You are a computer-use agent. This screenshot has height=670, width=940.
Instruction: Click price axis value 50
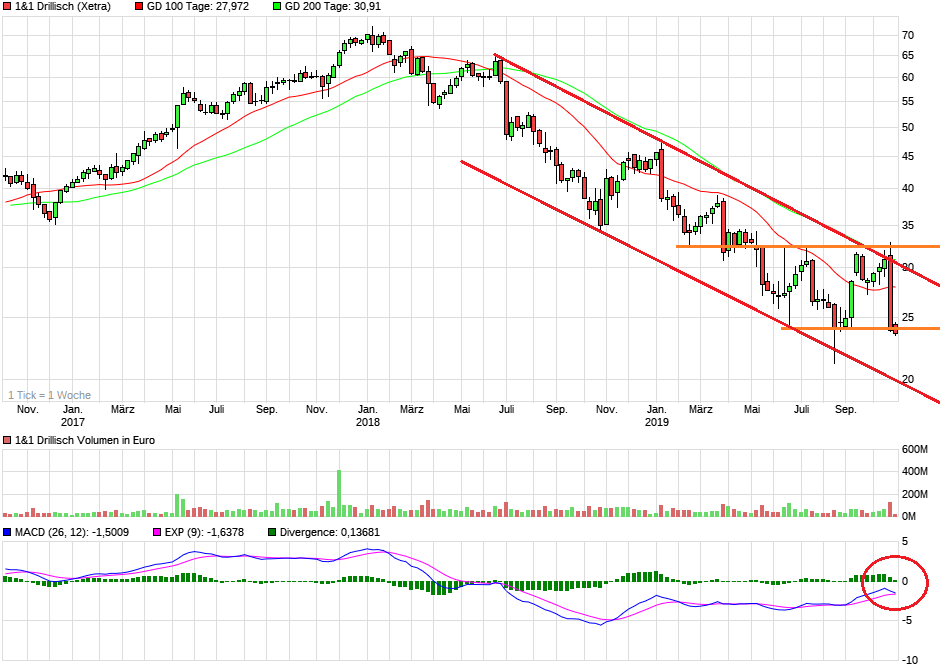coord(908,127)
